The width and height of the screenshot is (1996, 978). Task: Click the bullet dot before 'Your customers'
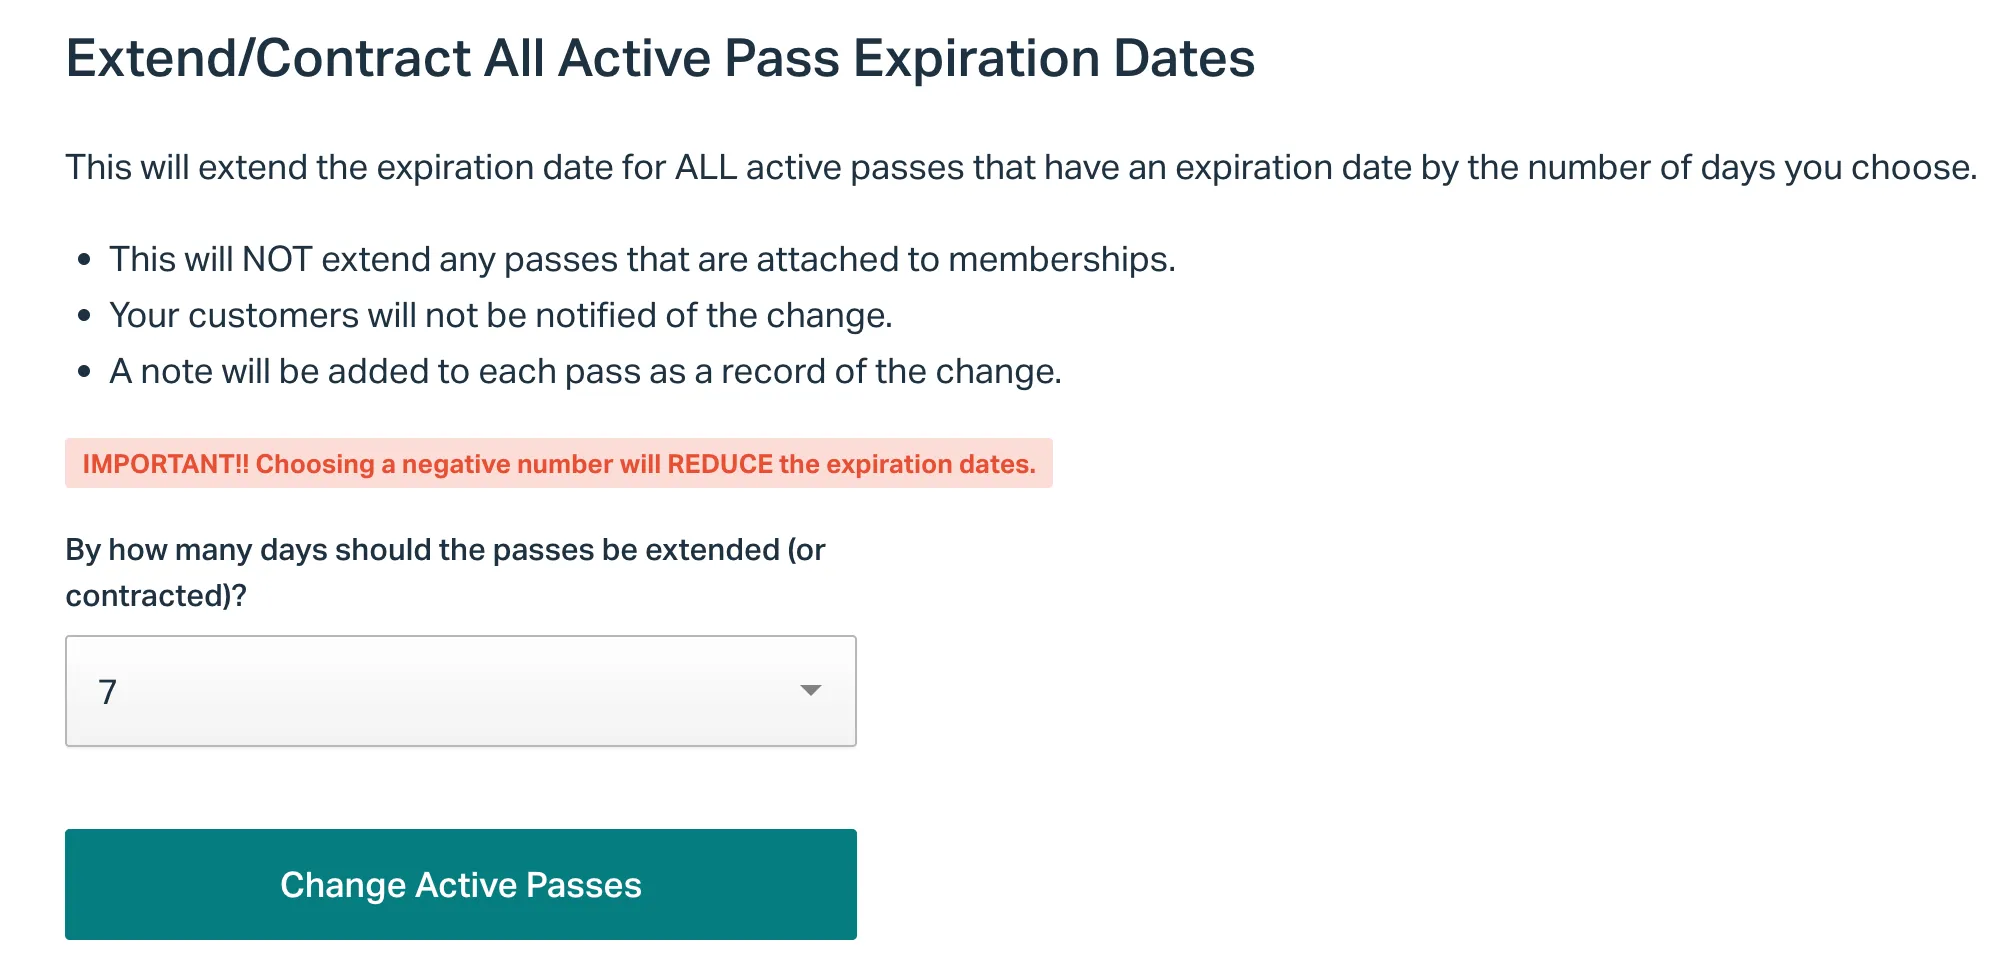tap(85, 316)
